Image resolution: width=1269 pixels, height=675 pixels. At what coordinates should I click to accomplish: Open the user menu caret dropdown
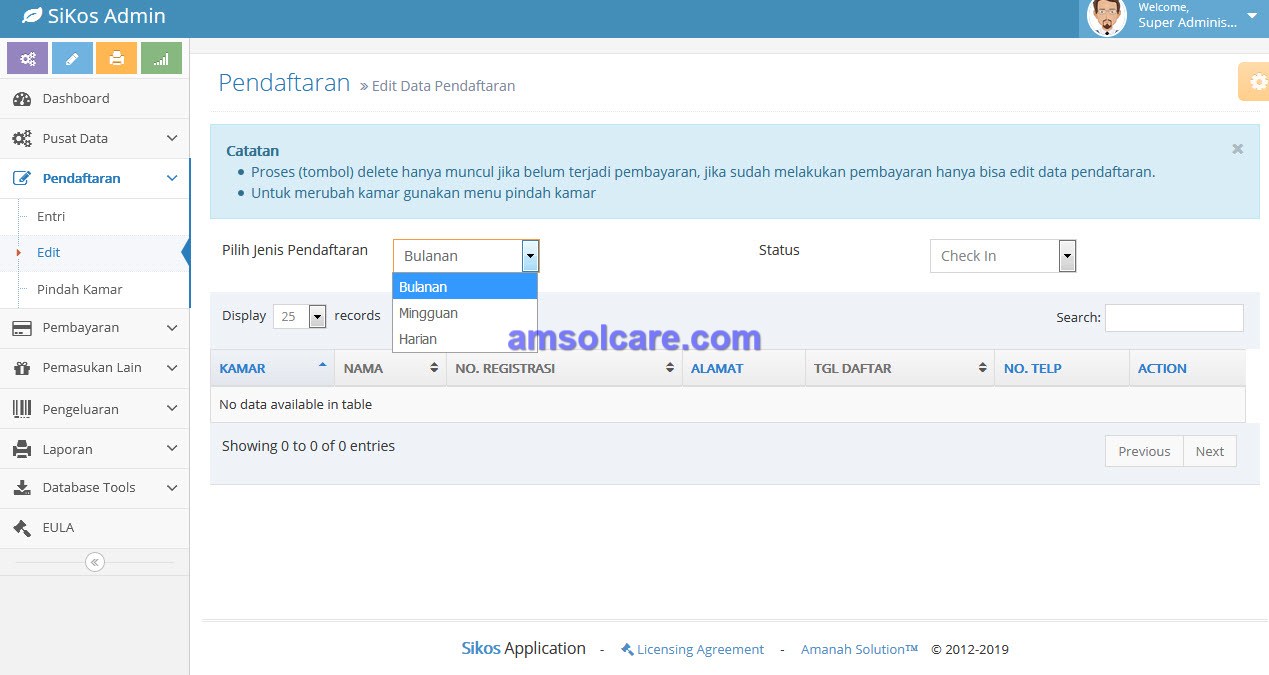[1252, 16]
